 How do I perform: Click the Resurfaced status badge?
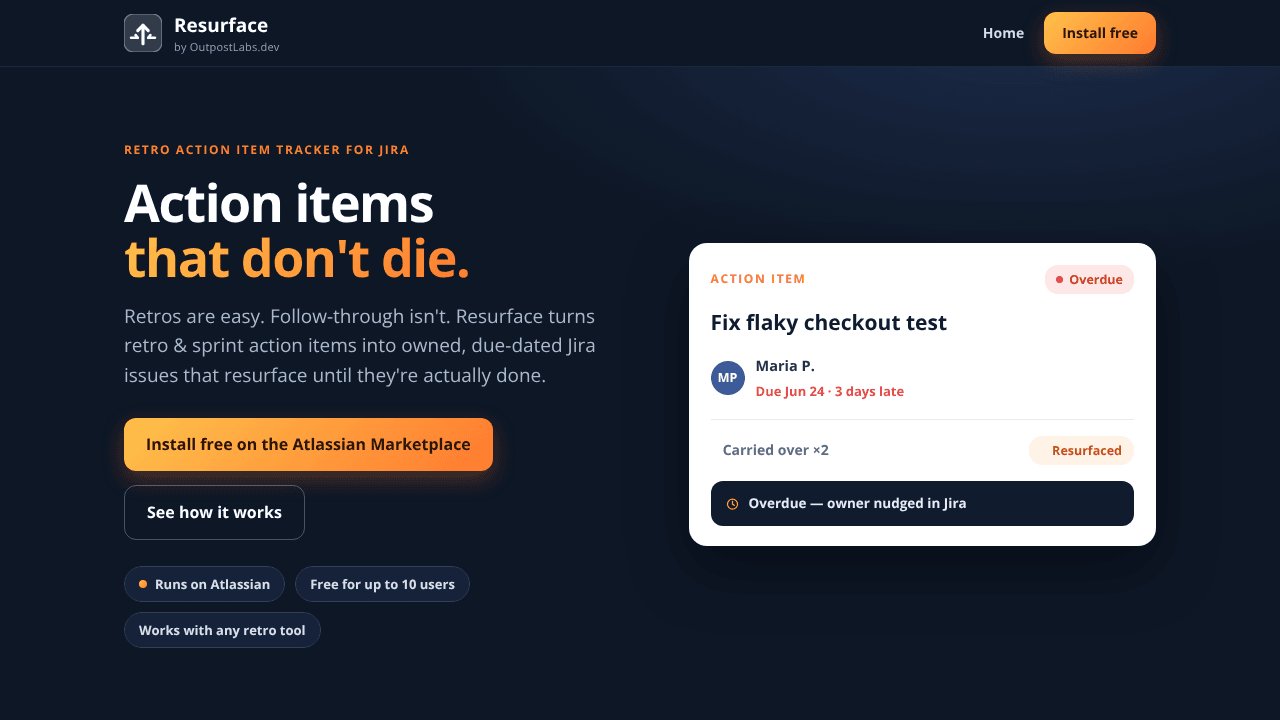point(1081,451)
